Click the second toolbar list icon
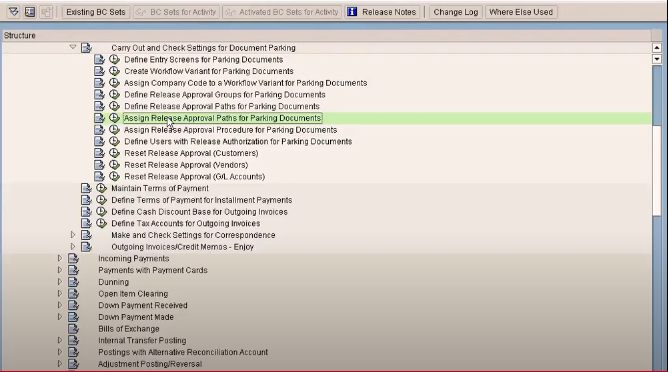 point(30,12)
